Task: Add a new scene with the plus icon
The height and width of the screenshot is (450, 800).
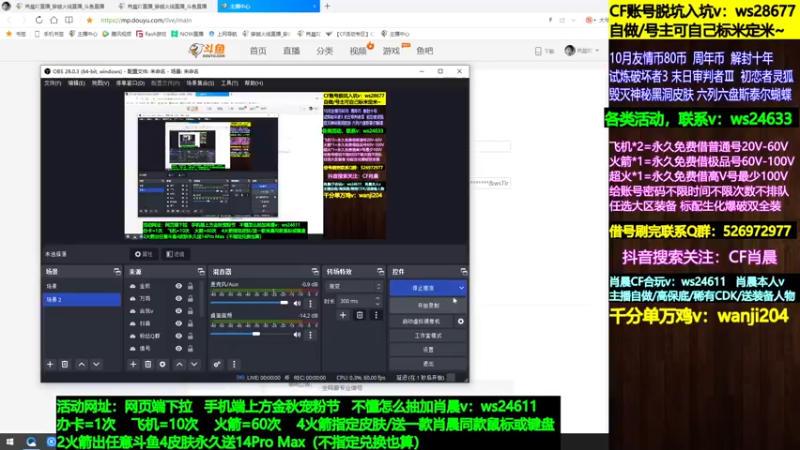Action: pos(50,364)
